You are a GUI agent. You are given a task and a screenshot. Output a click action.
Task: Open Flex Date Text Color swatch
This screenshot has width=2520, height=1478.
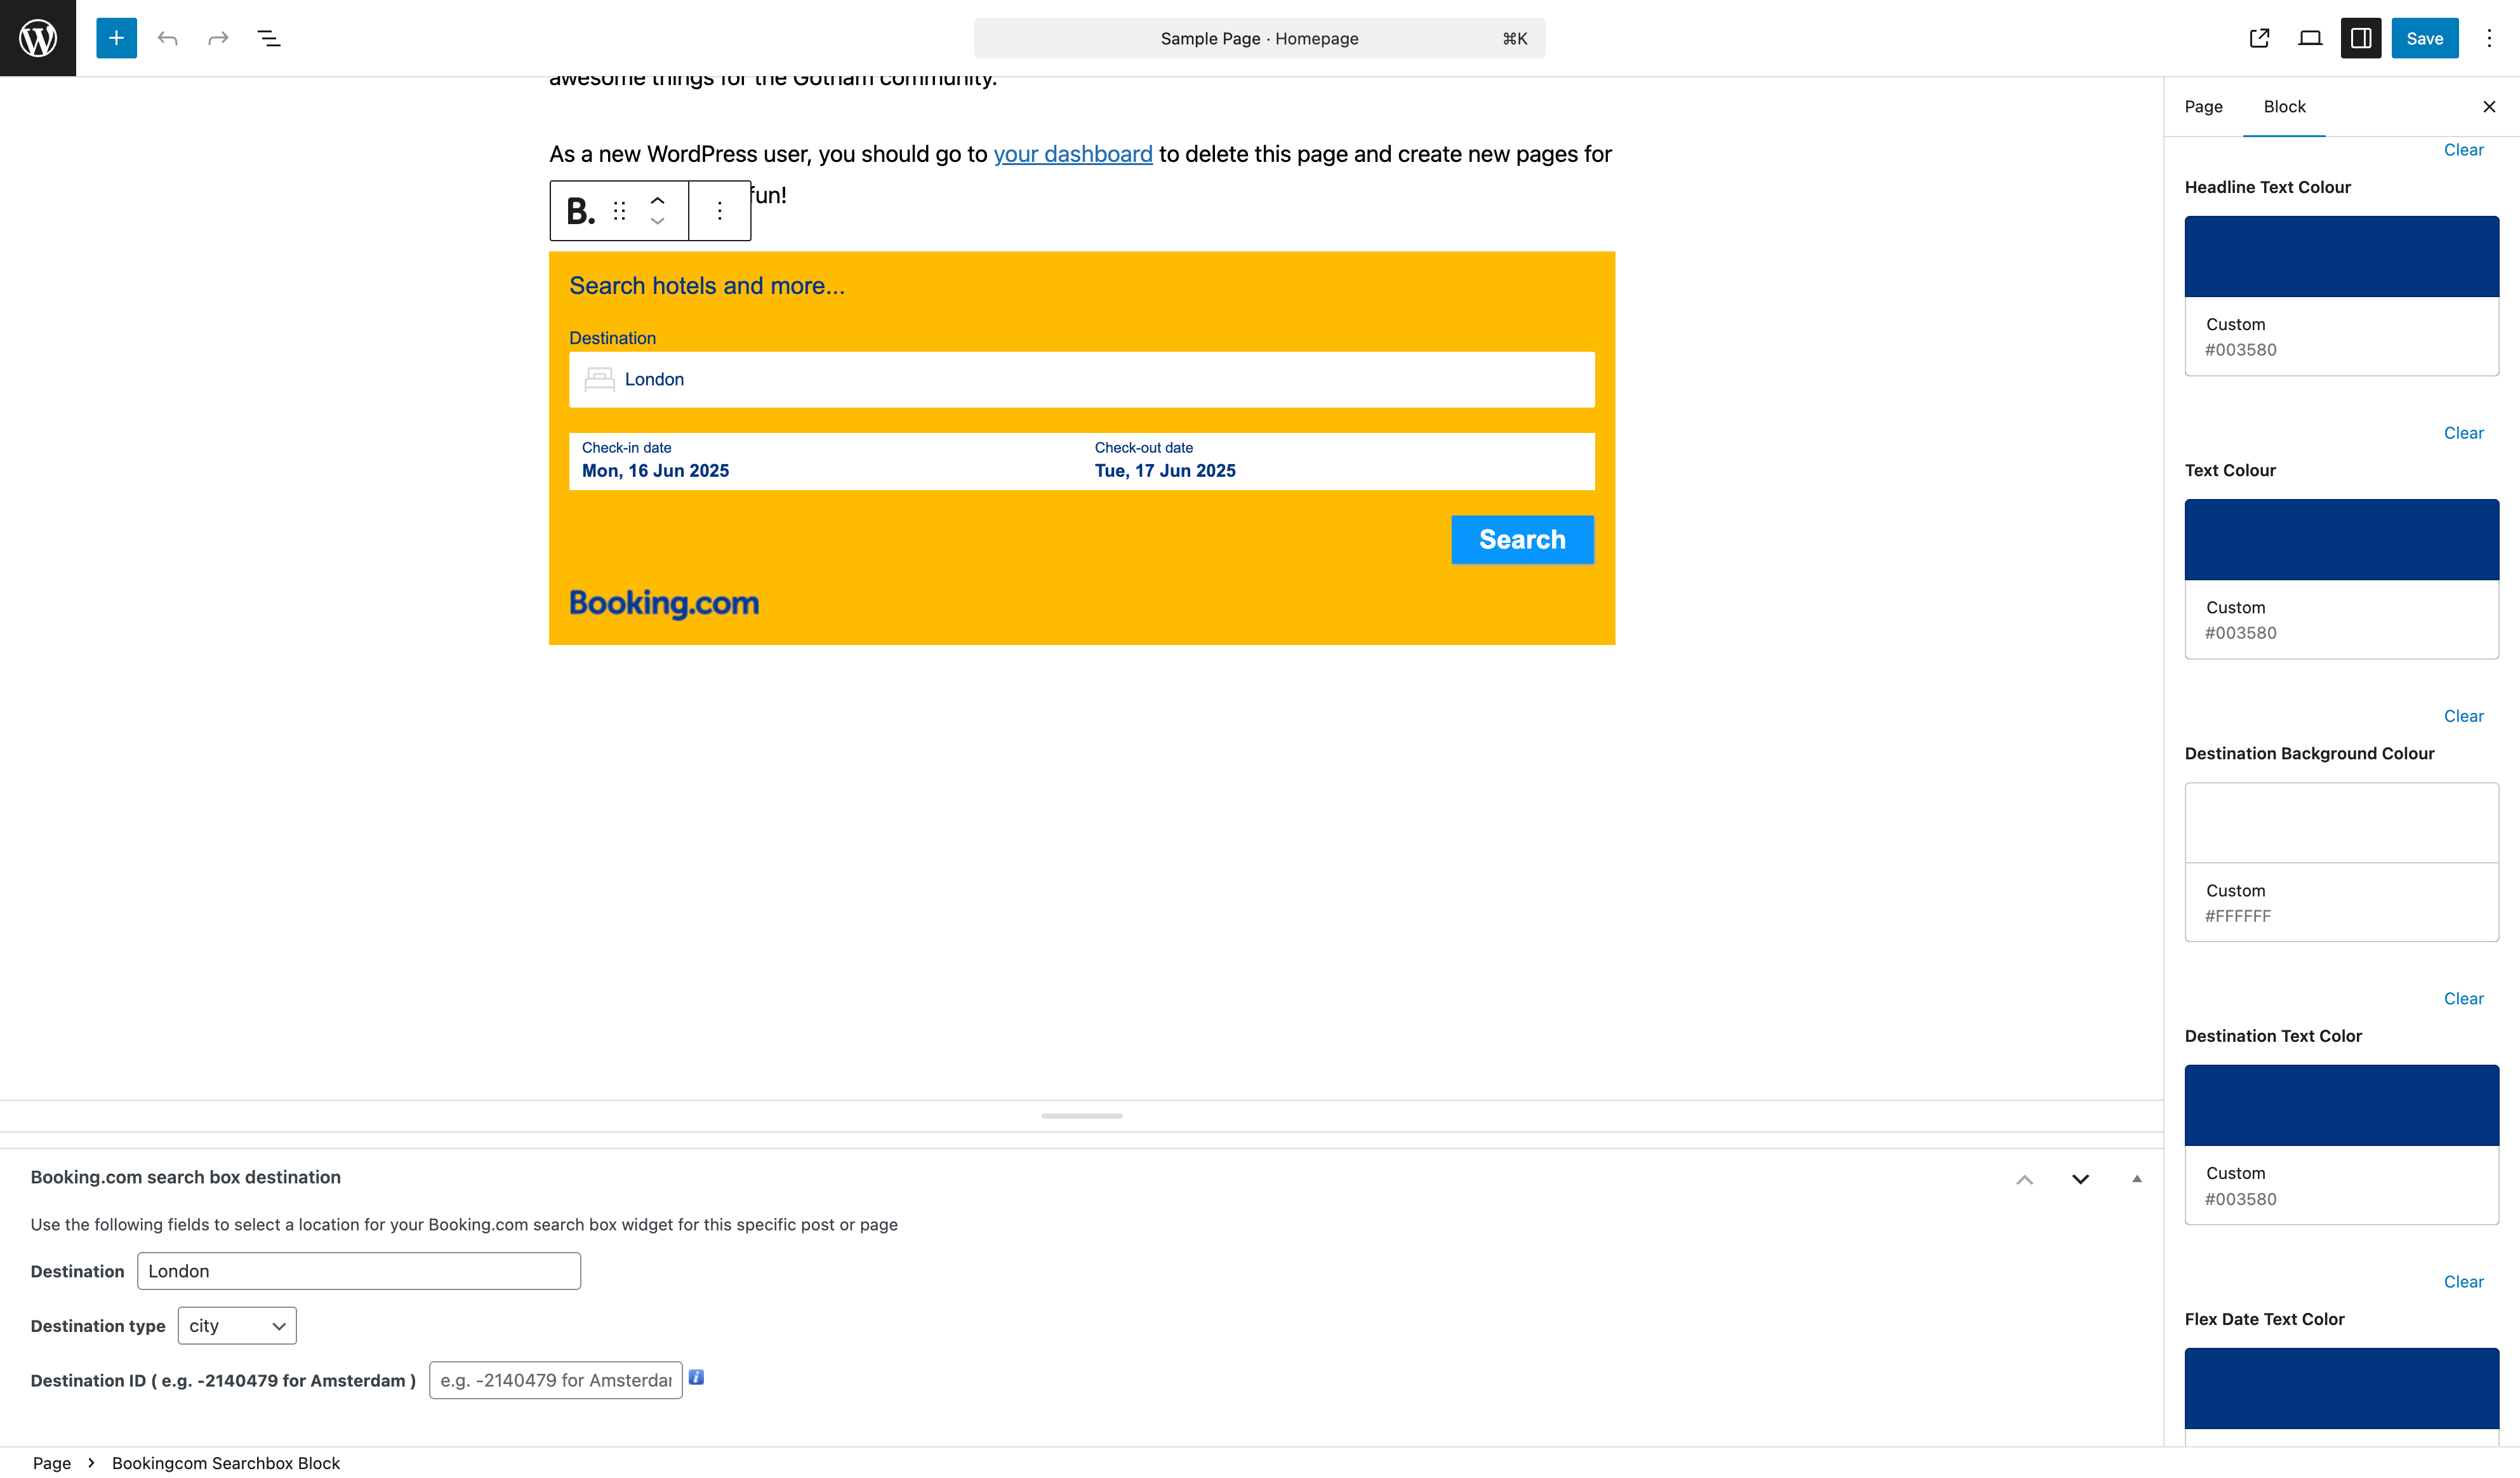point(2341,1388)
